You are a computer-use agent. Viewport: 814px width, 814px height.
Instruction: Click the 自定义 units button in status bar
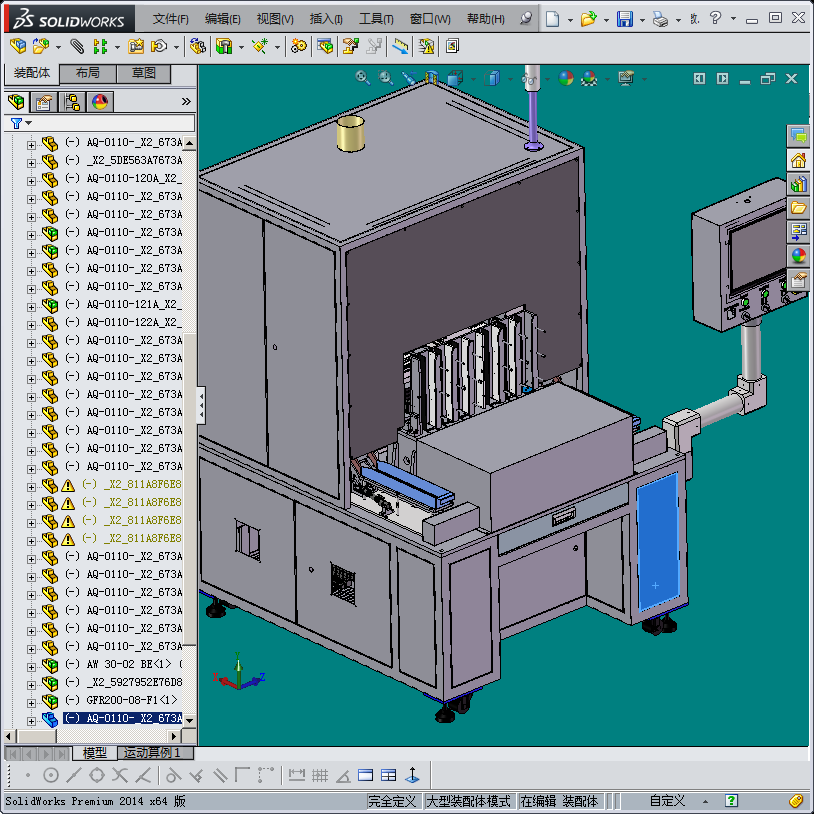(667, 801)
